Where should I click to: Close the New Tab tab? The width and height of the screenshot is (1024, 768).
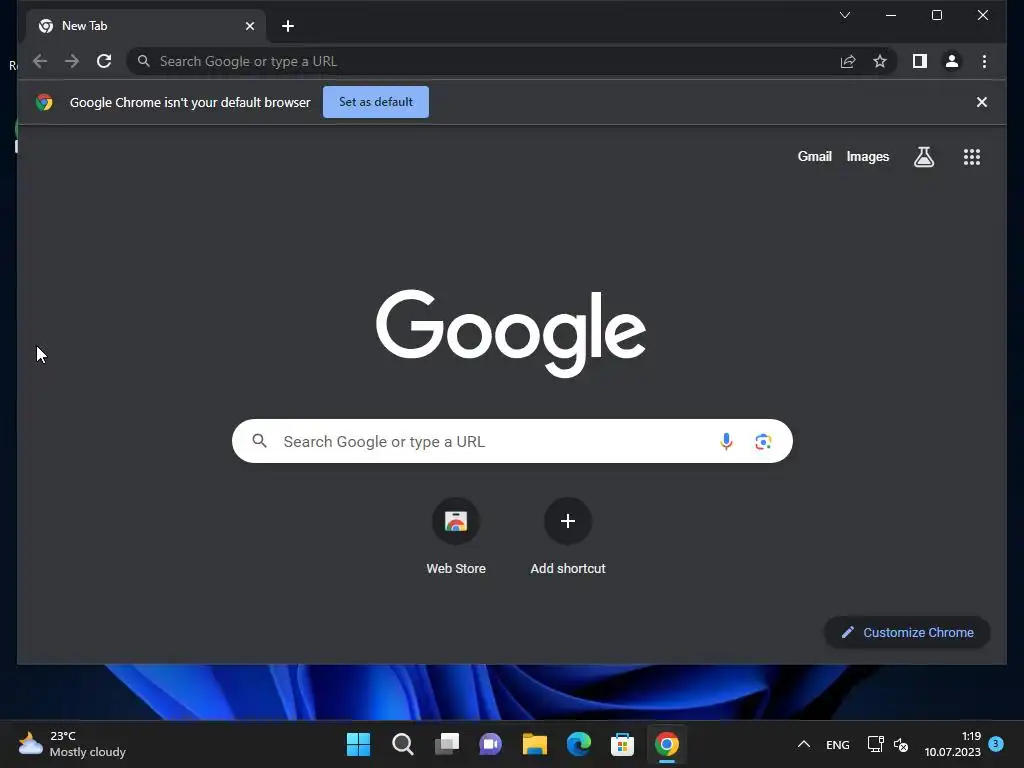250,26
